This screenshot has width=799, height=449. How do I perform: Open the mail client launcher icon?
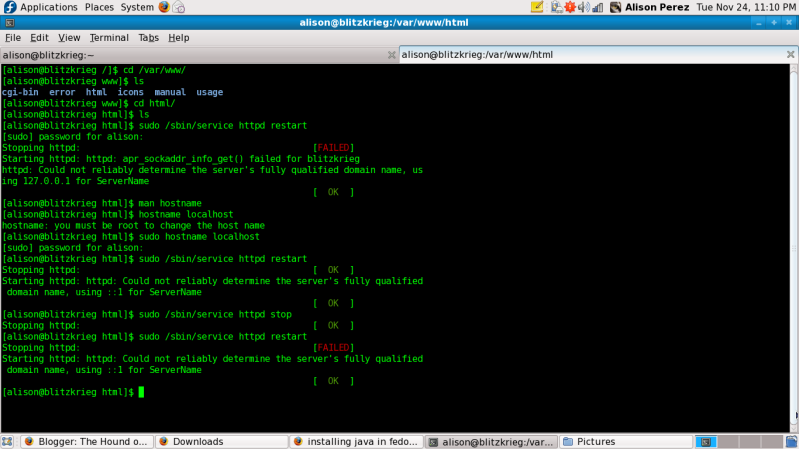click(x=179, y=7)
